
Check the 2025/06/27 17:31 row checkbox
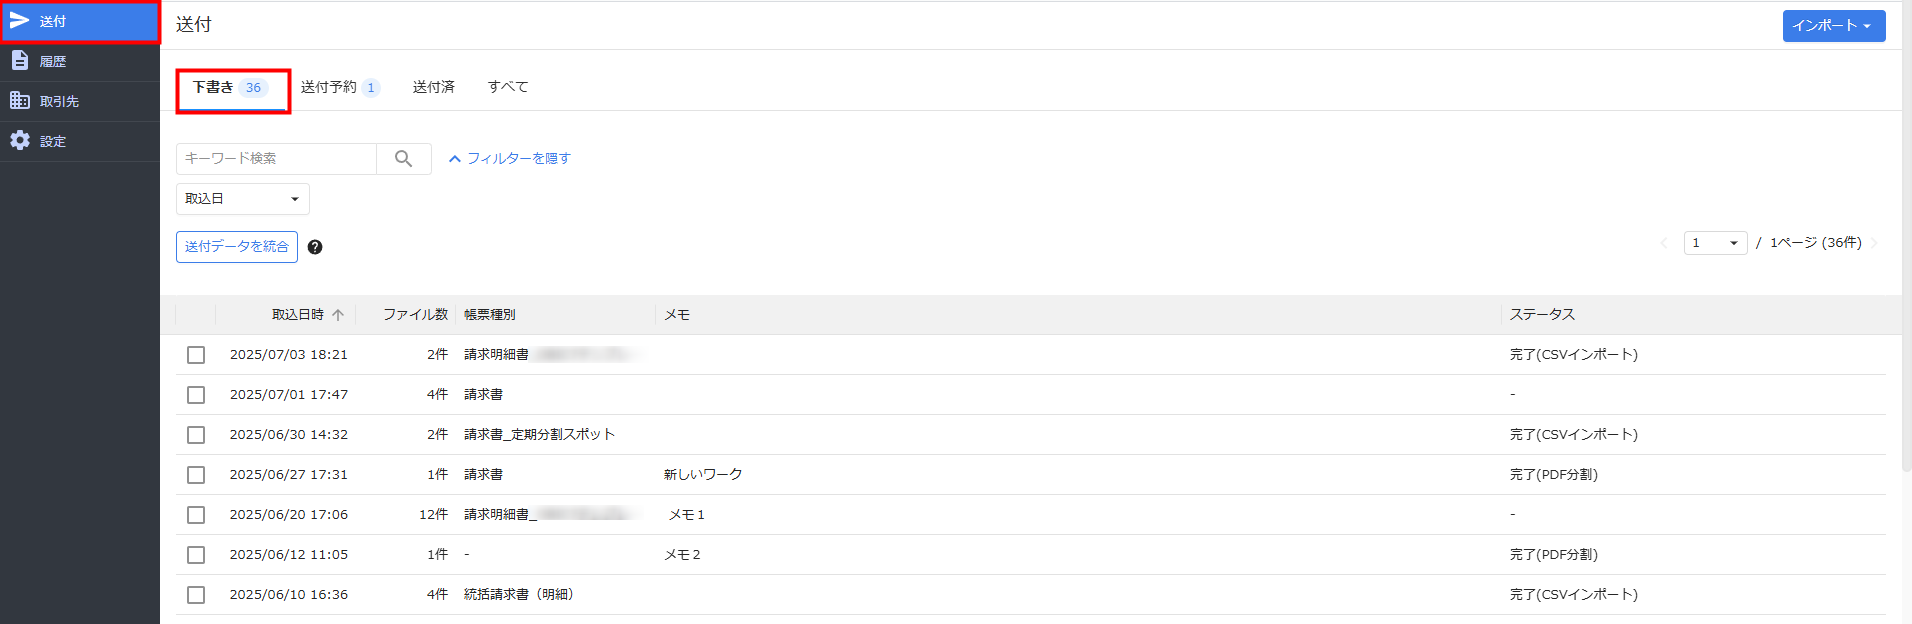[x=196, y=475]
